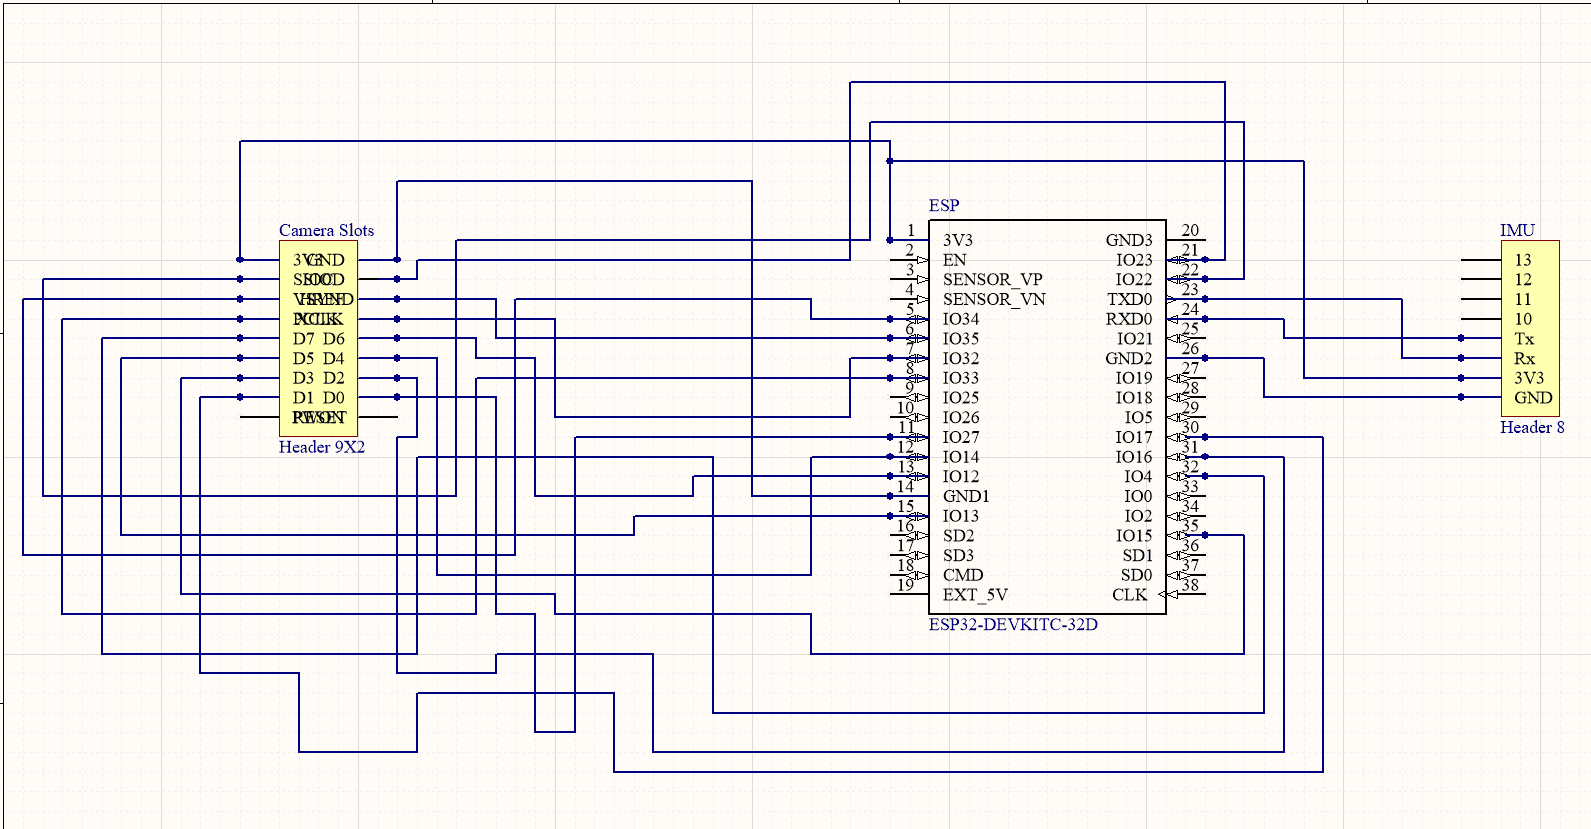Select the D7 D6 row on camera header
Screen dimensions: 1591x829
coord(318,339)
